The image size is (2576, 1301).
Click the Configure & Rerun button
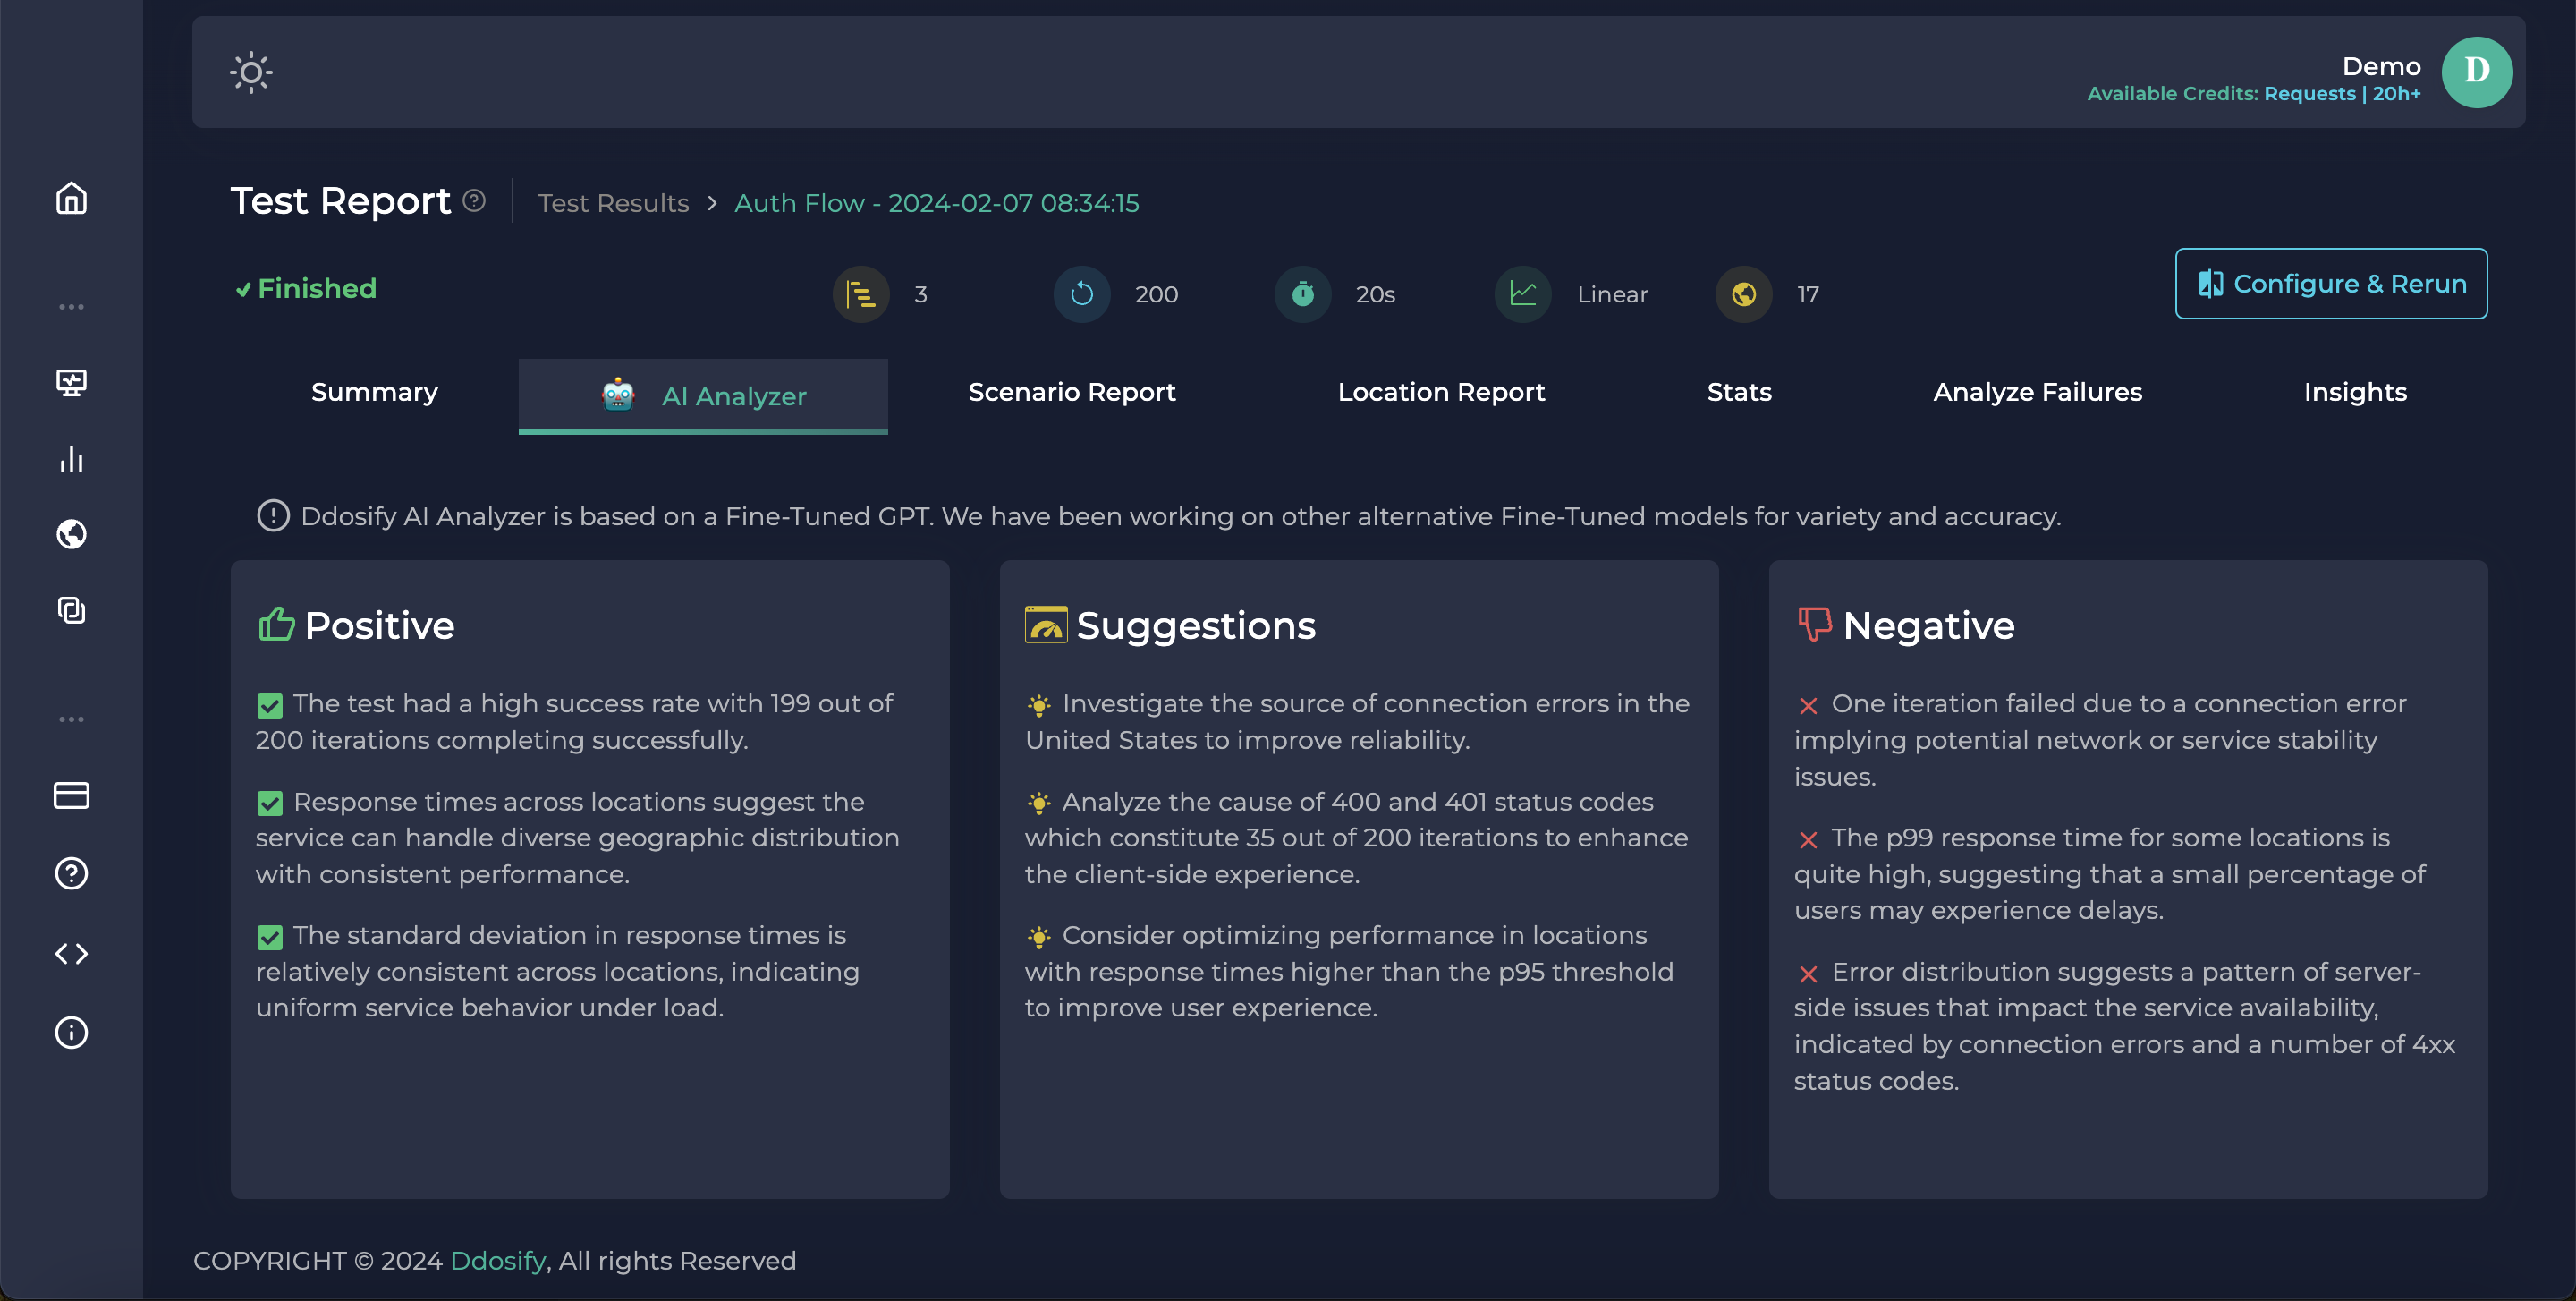click(2330, 284)
